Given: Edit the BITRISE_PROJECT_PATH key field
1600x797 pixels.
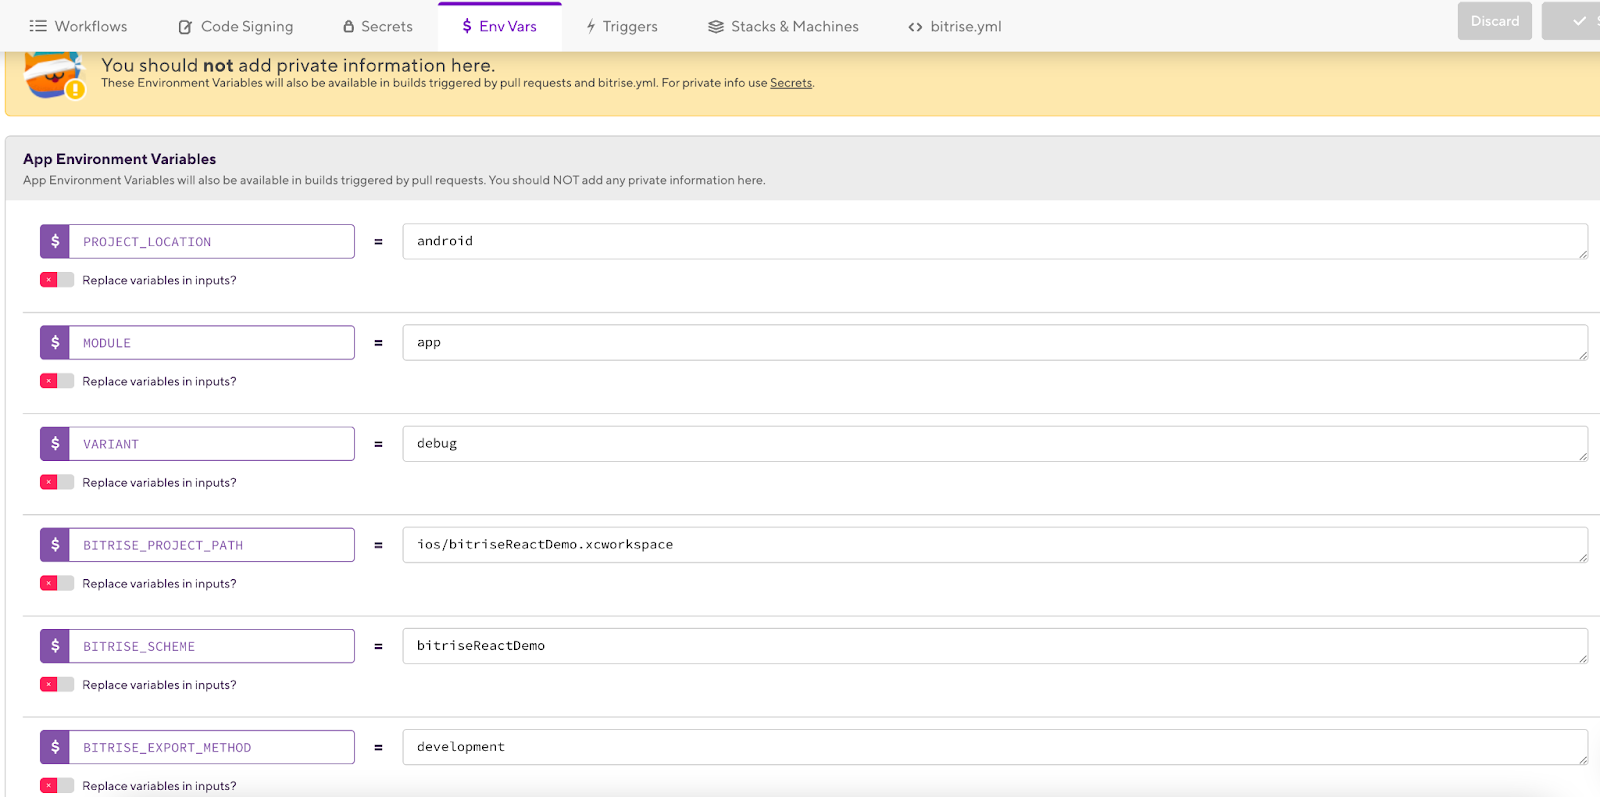Looking at the screenshot, I should (x=212, y=544).
